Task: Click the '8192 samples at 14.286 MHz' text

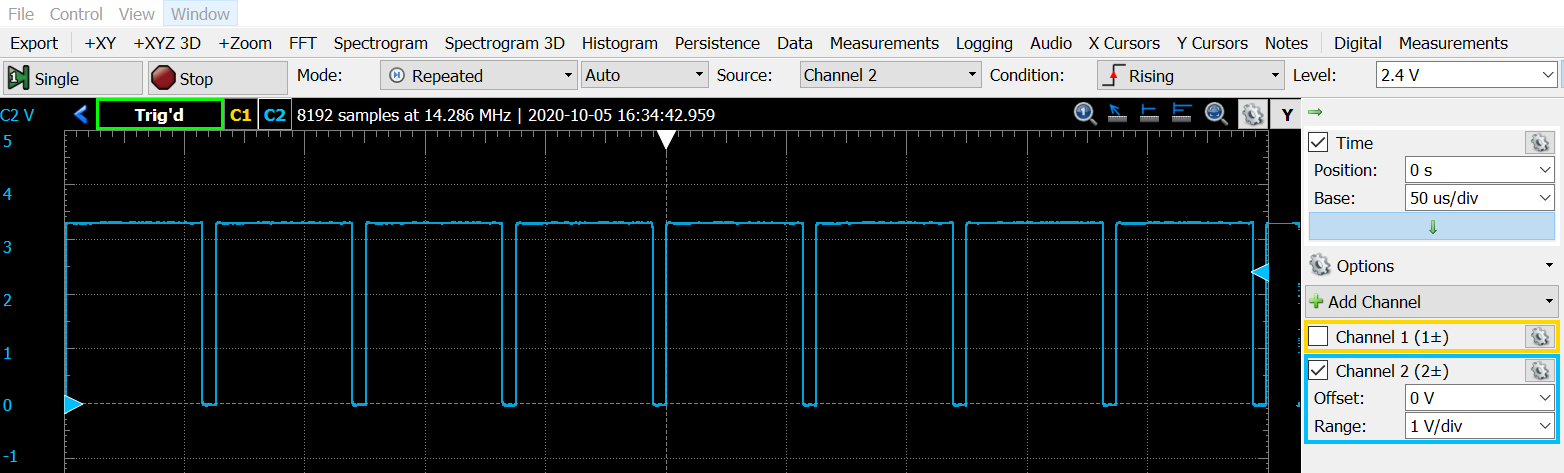Action: [x=404, y=115]
